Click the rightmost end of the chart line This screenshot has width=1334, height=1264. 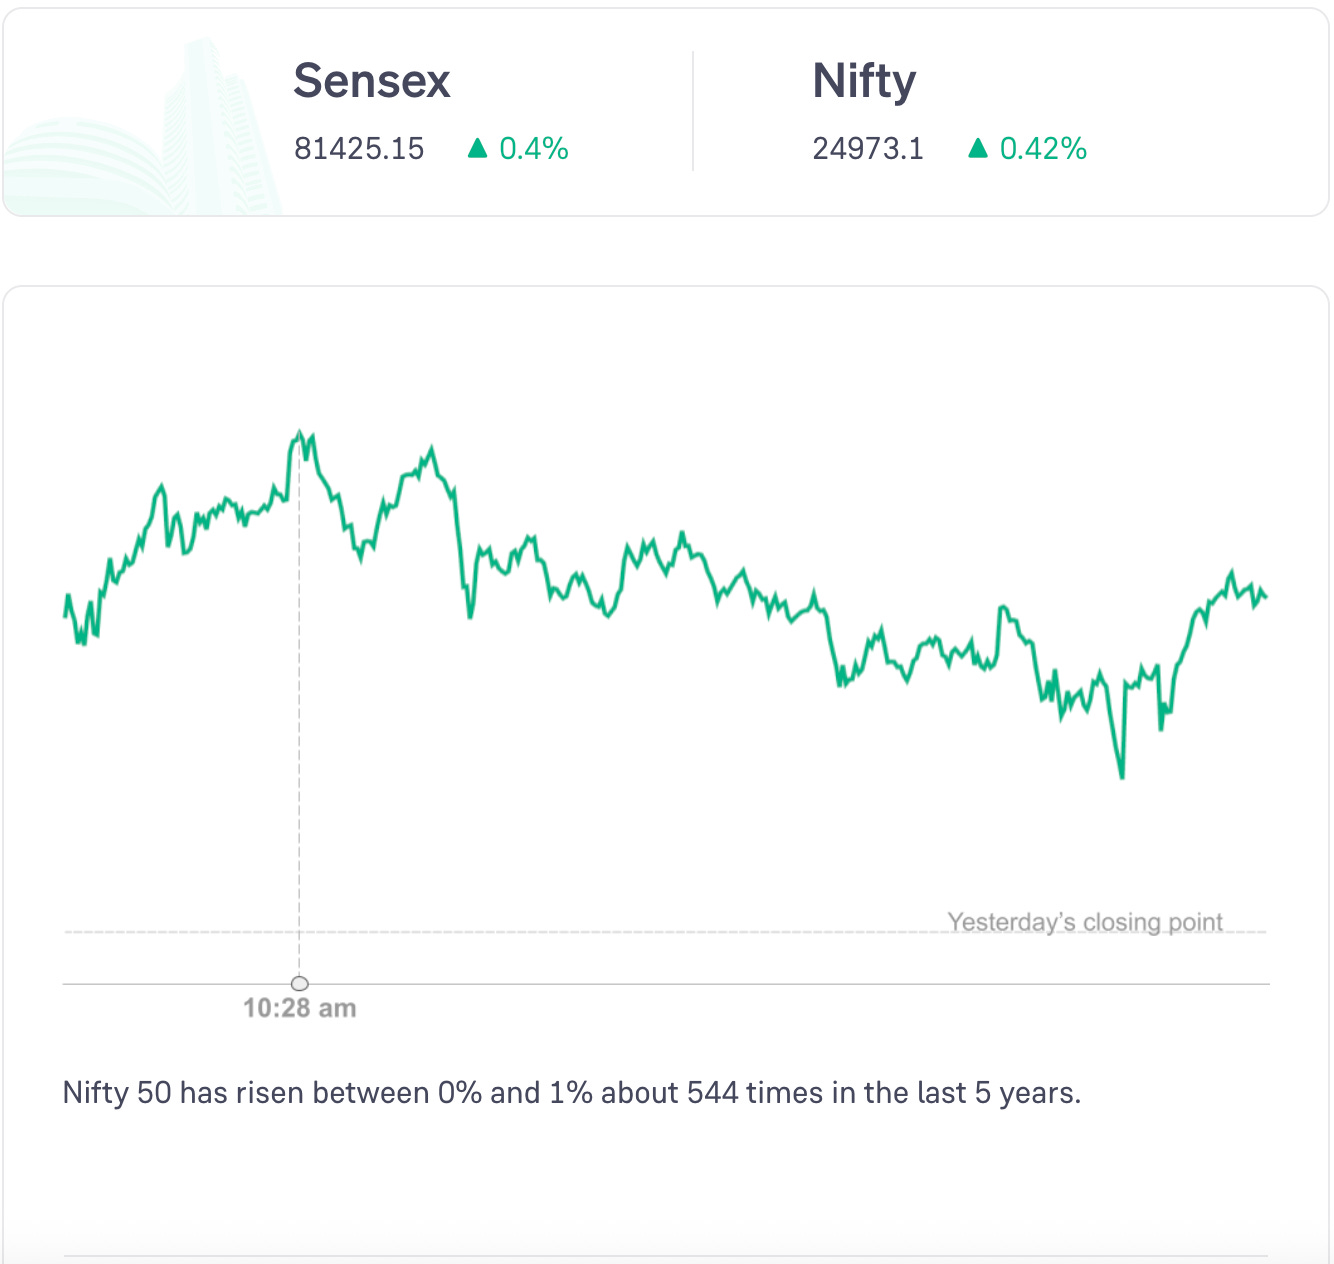[1266, 597]
